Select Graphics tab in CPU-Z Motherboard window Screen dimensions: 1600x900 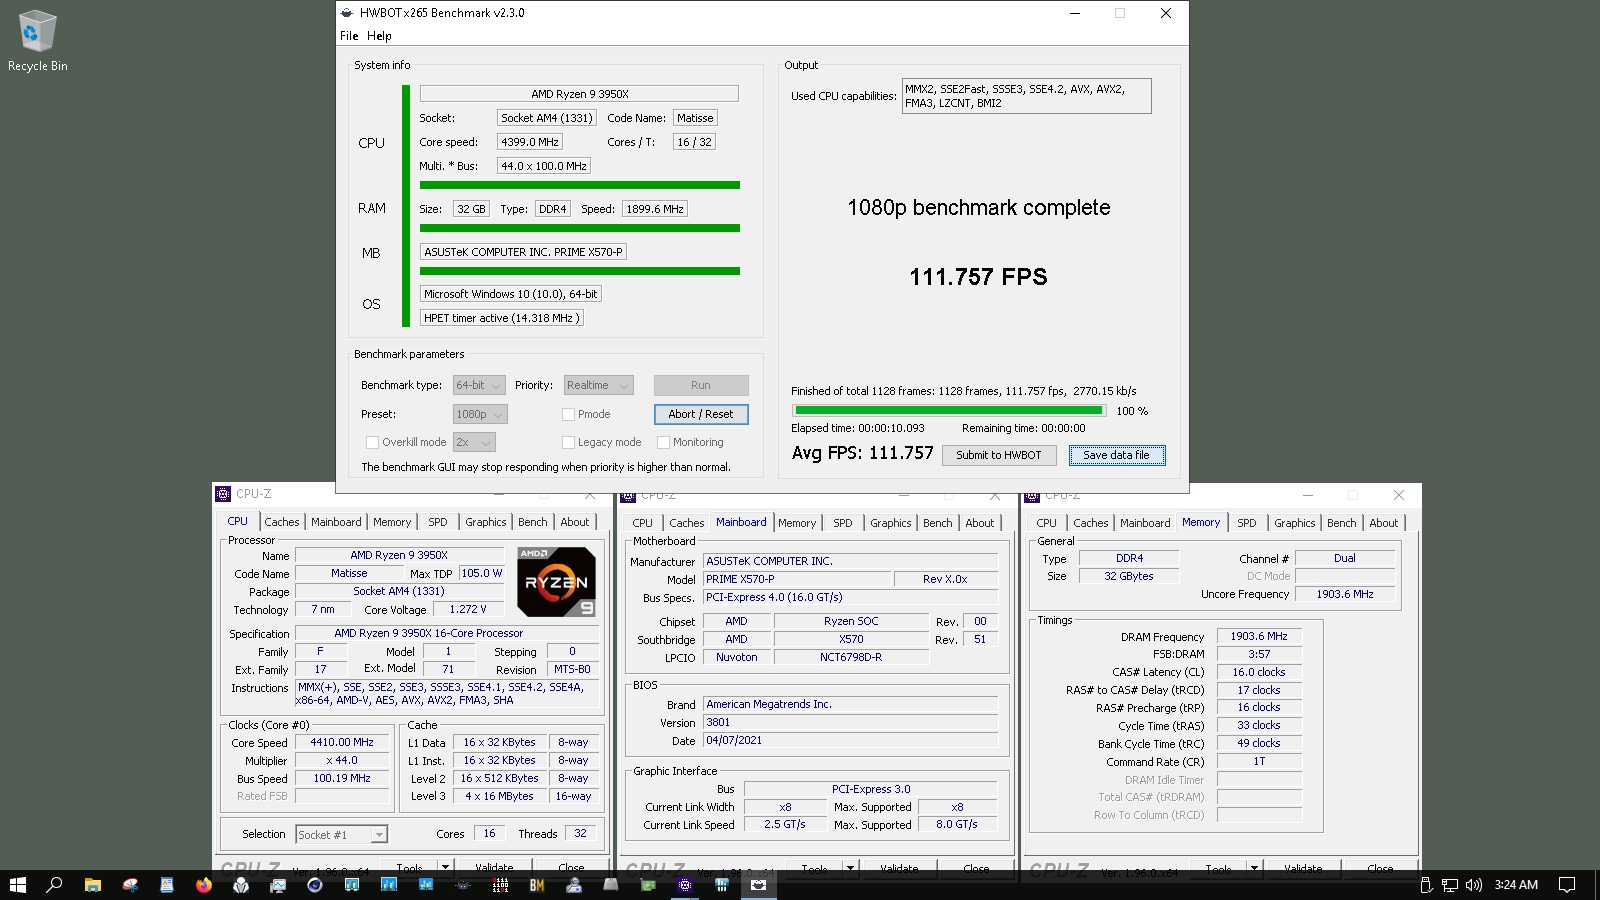[891, 523]
